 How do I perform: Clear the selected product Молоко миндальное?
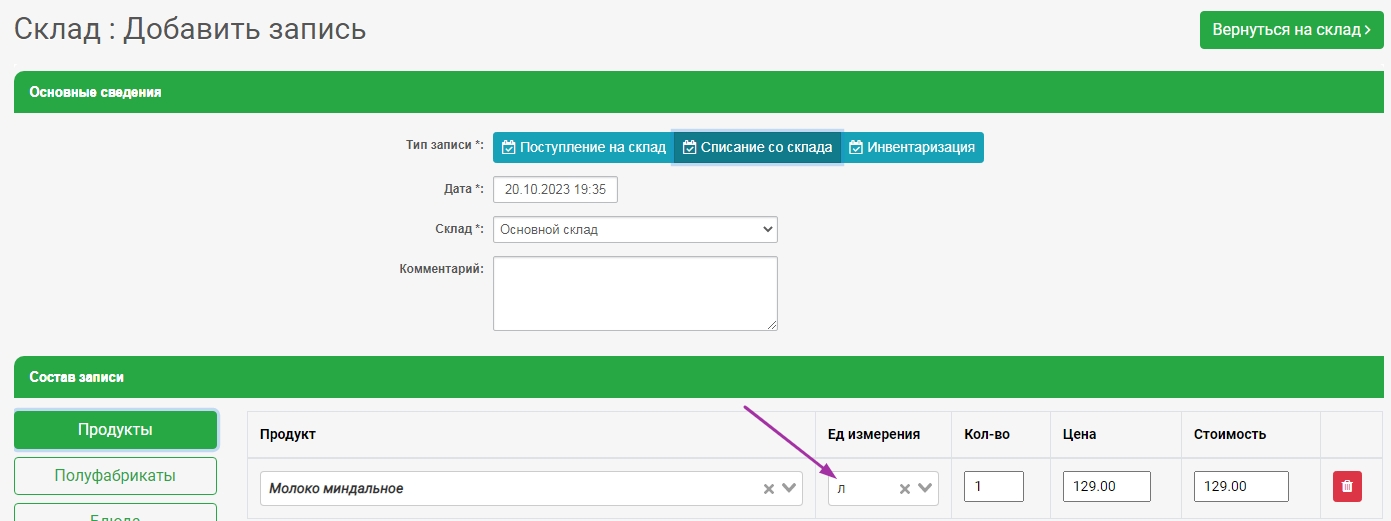click(769, 489)
